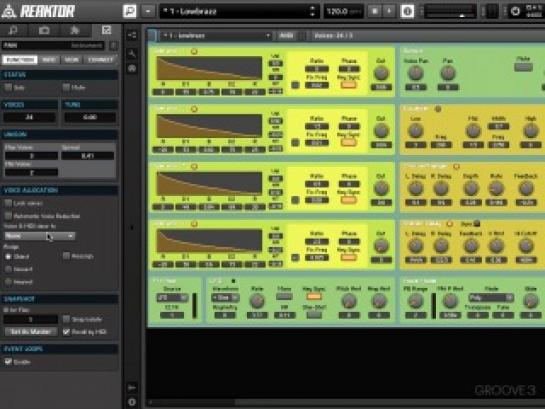Toggle the LFO Mono button
545x409 pixels.
coord(284,297)
